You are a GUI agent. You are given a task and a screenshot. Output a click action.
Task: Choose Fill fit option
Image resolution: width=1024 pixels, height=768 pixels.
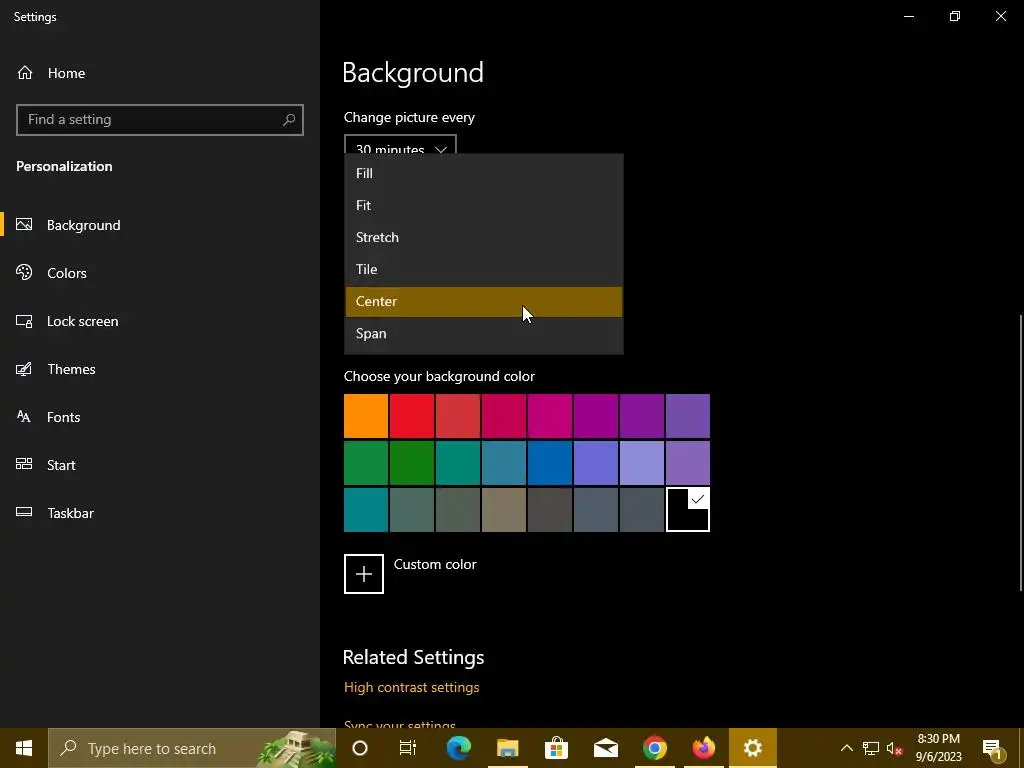click(x=484, y=173)
